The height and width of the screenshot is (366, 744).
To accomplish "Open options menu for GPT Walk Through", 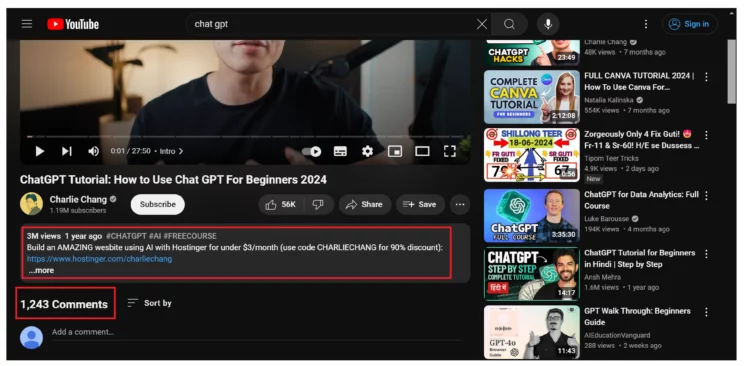I will 706,312.
